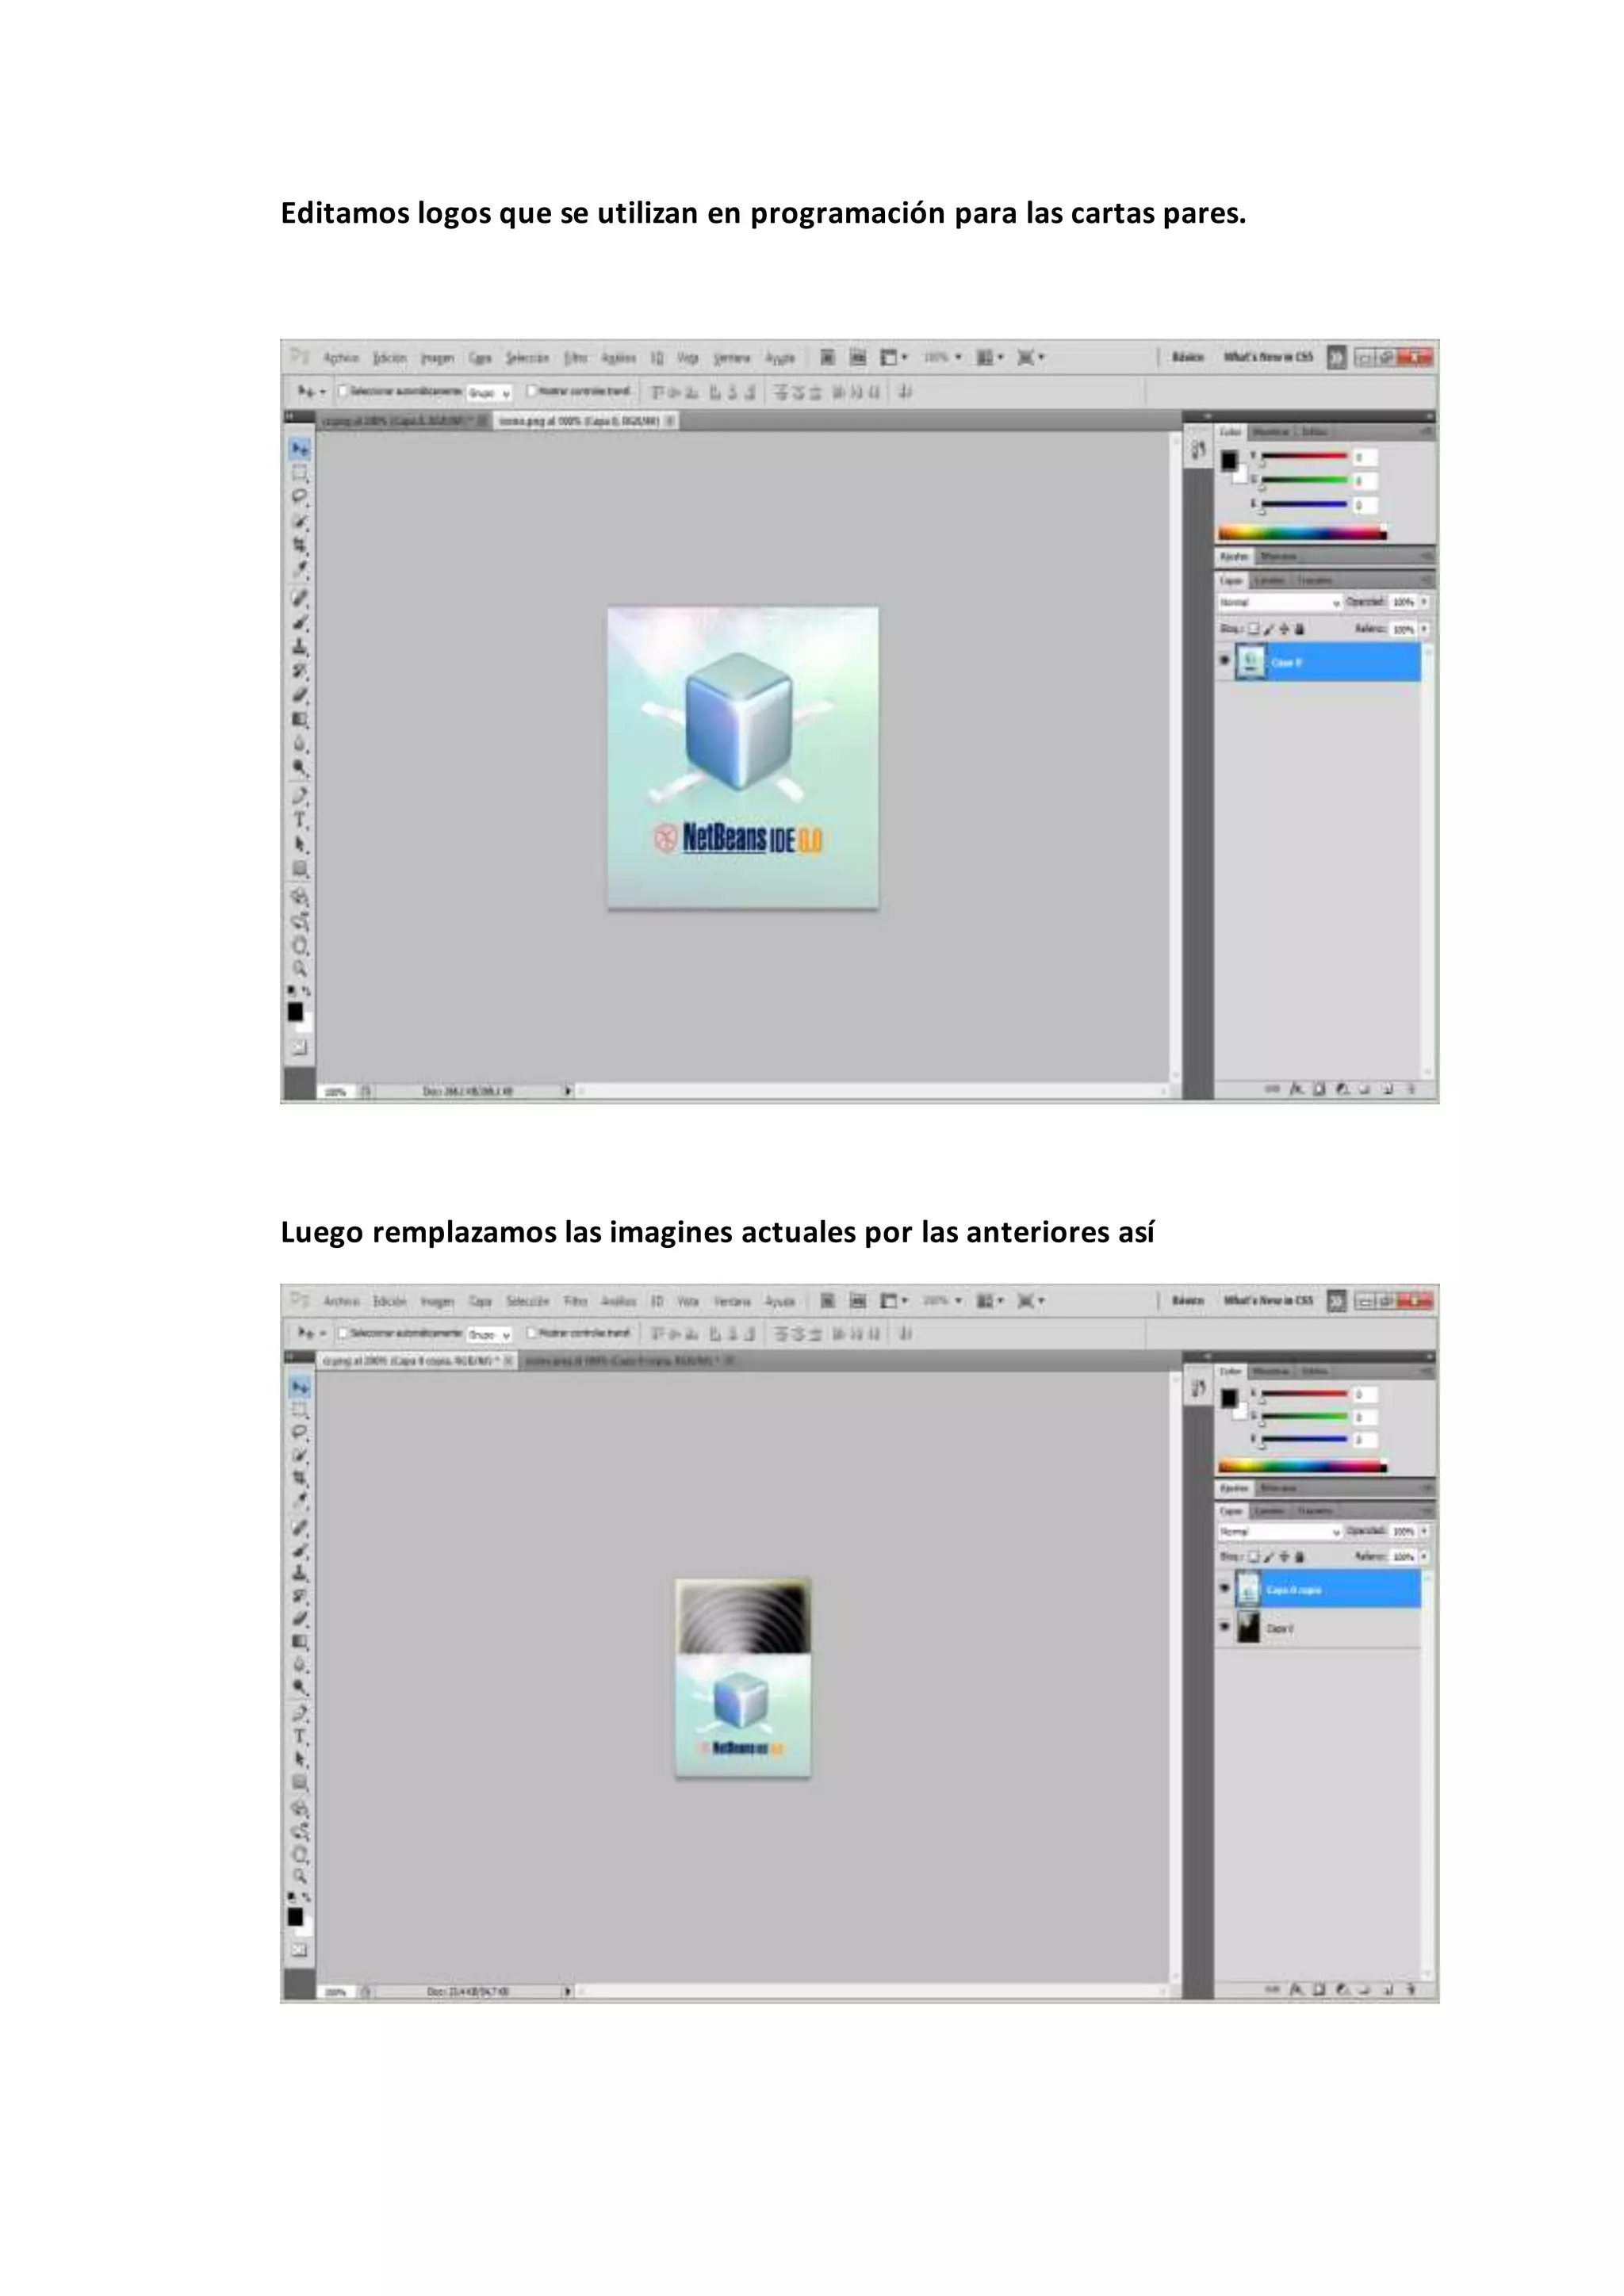Screen dimensions: 1624x2296
Task: Select the Move tool in the second screenshot
Action: (x=299, y=1387)
